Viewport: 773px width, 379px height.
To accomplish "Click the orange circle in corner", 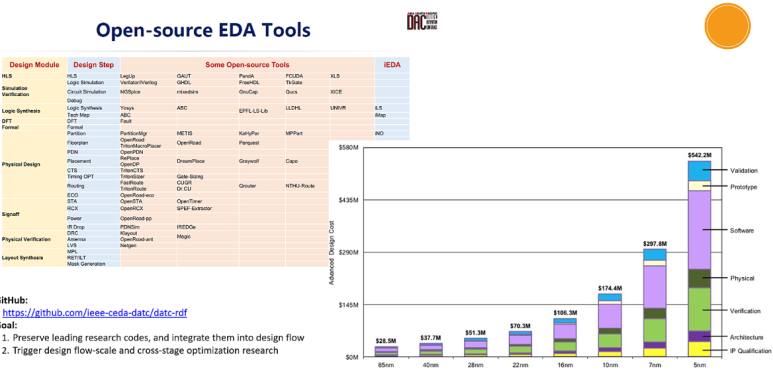I will (x=727, y=26).
